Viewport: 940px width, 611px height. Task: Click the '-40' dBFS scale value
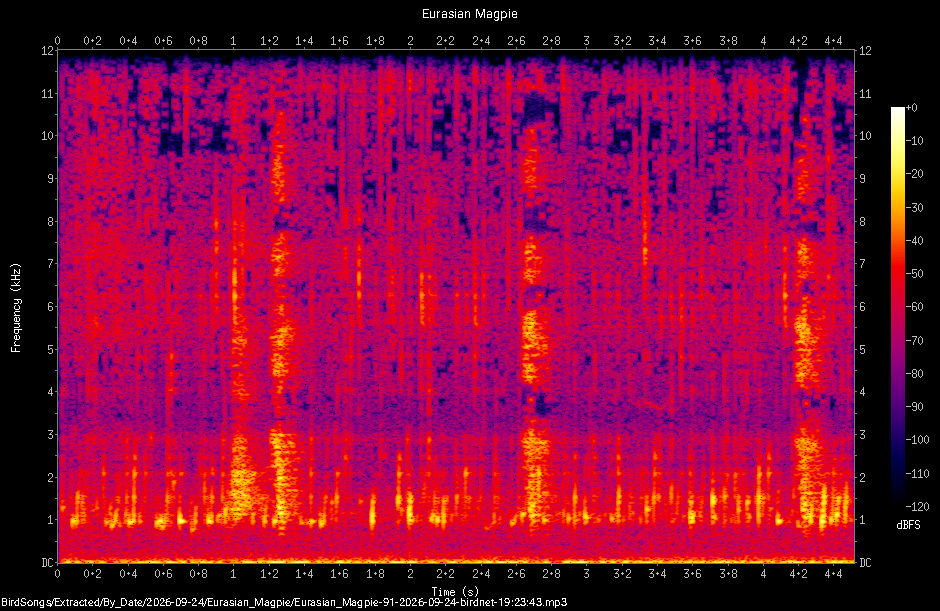point(914,240)
